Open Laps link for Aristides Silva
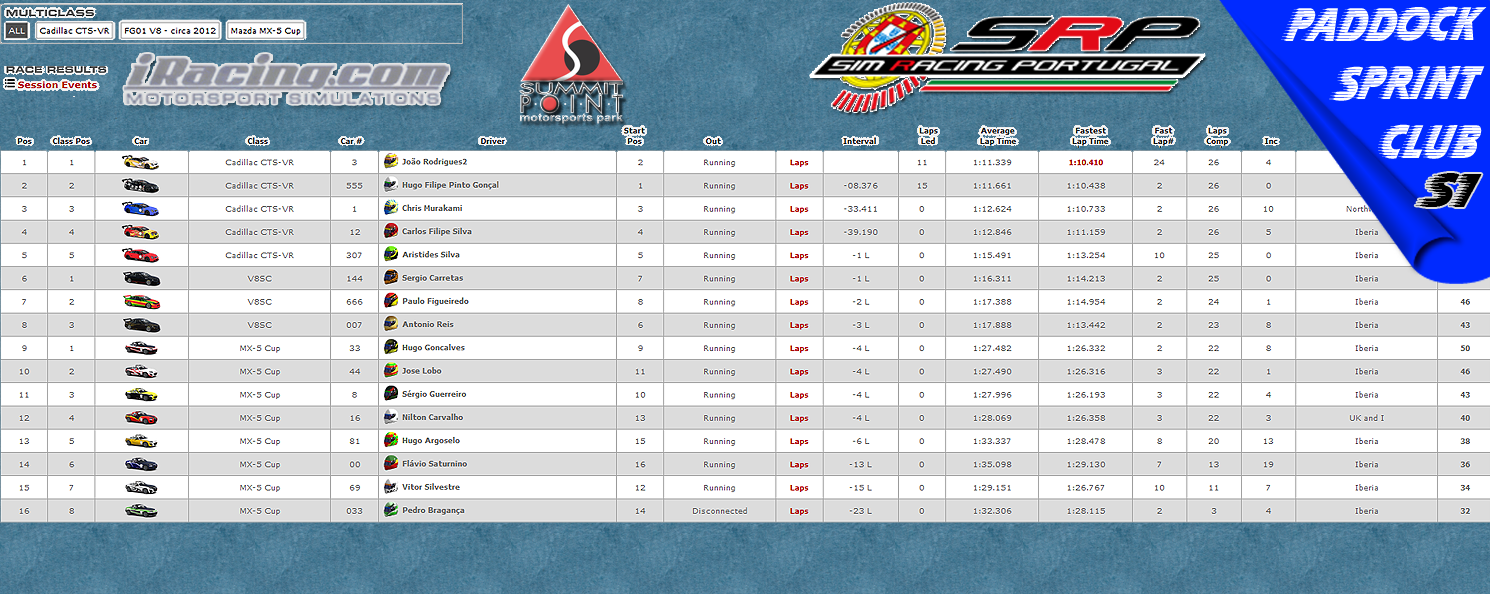Viewport: 1490px width, 594px height. (799, 255)
